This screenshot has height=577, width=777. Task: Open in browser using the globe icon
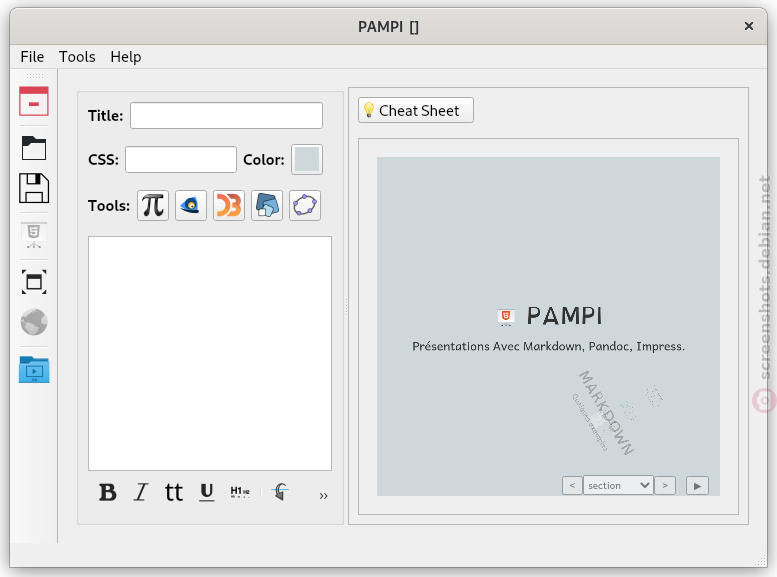click(34, 322)
